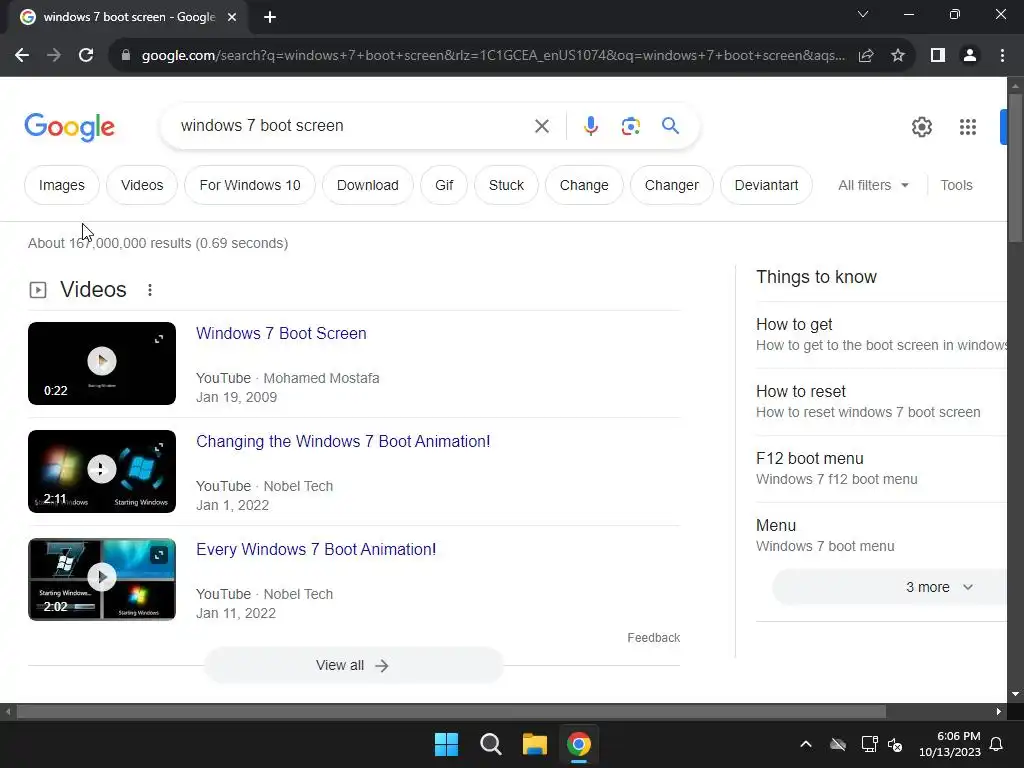Click the address bar URL
This screenshot has height=768, width=1024.
pyautogui.click(x=493, y=56)
